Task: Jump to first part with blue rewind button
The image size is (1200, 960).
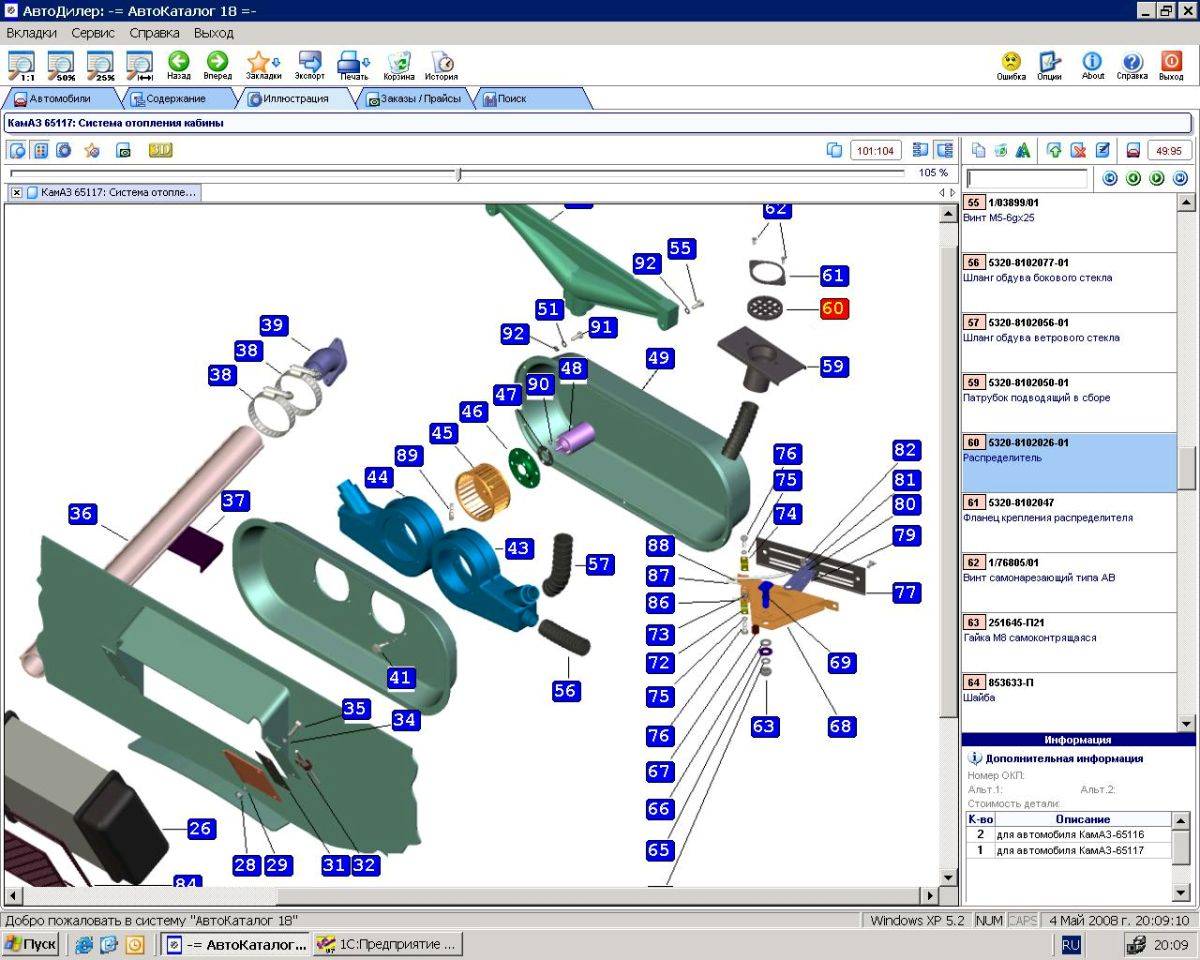Action: pyautogui.click(x=1109, y=178)
